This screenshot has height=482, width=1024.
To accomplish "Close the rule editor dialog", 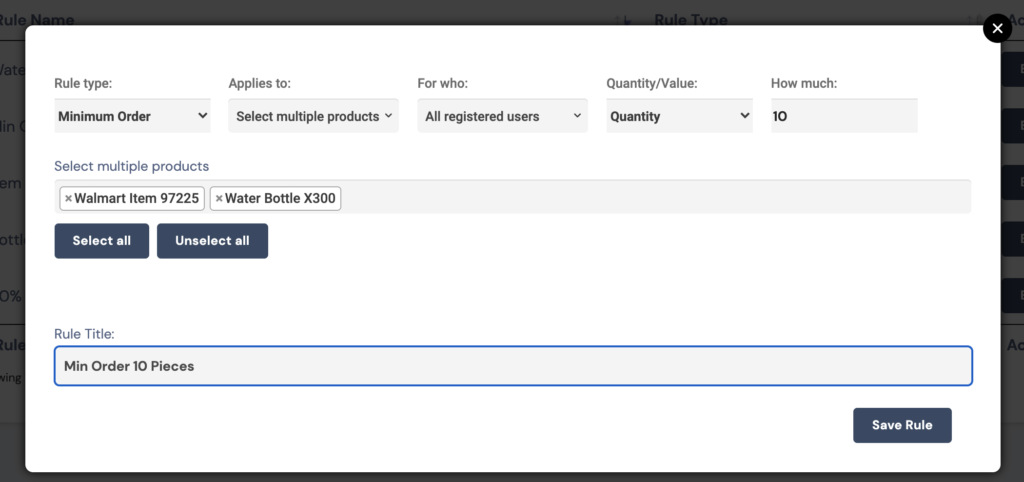I will (x=997, y=29).
